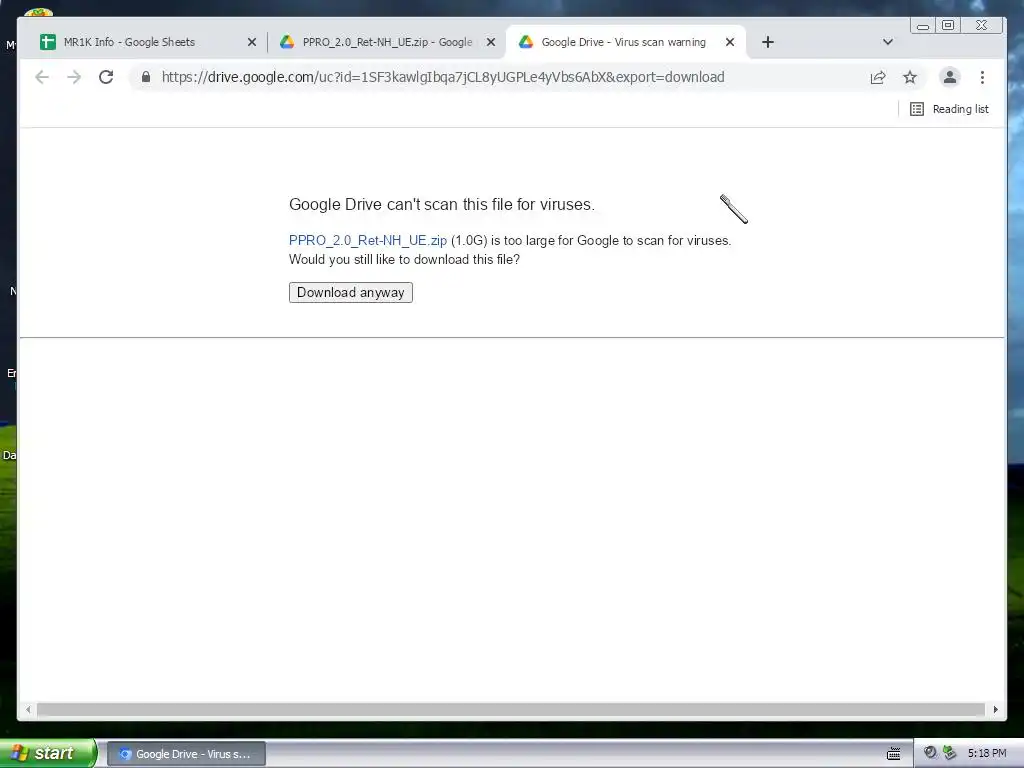Close the MR1K Info tab

(x=251, y=42)
